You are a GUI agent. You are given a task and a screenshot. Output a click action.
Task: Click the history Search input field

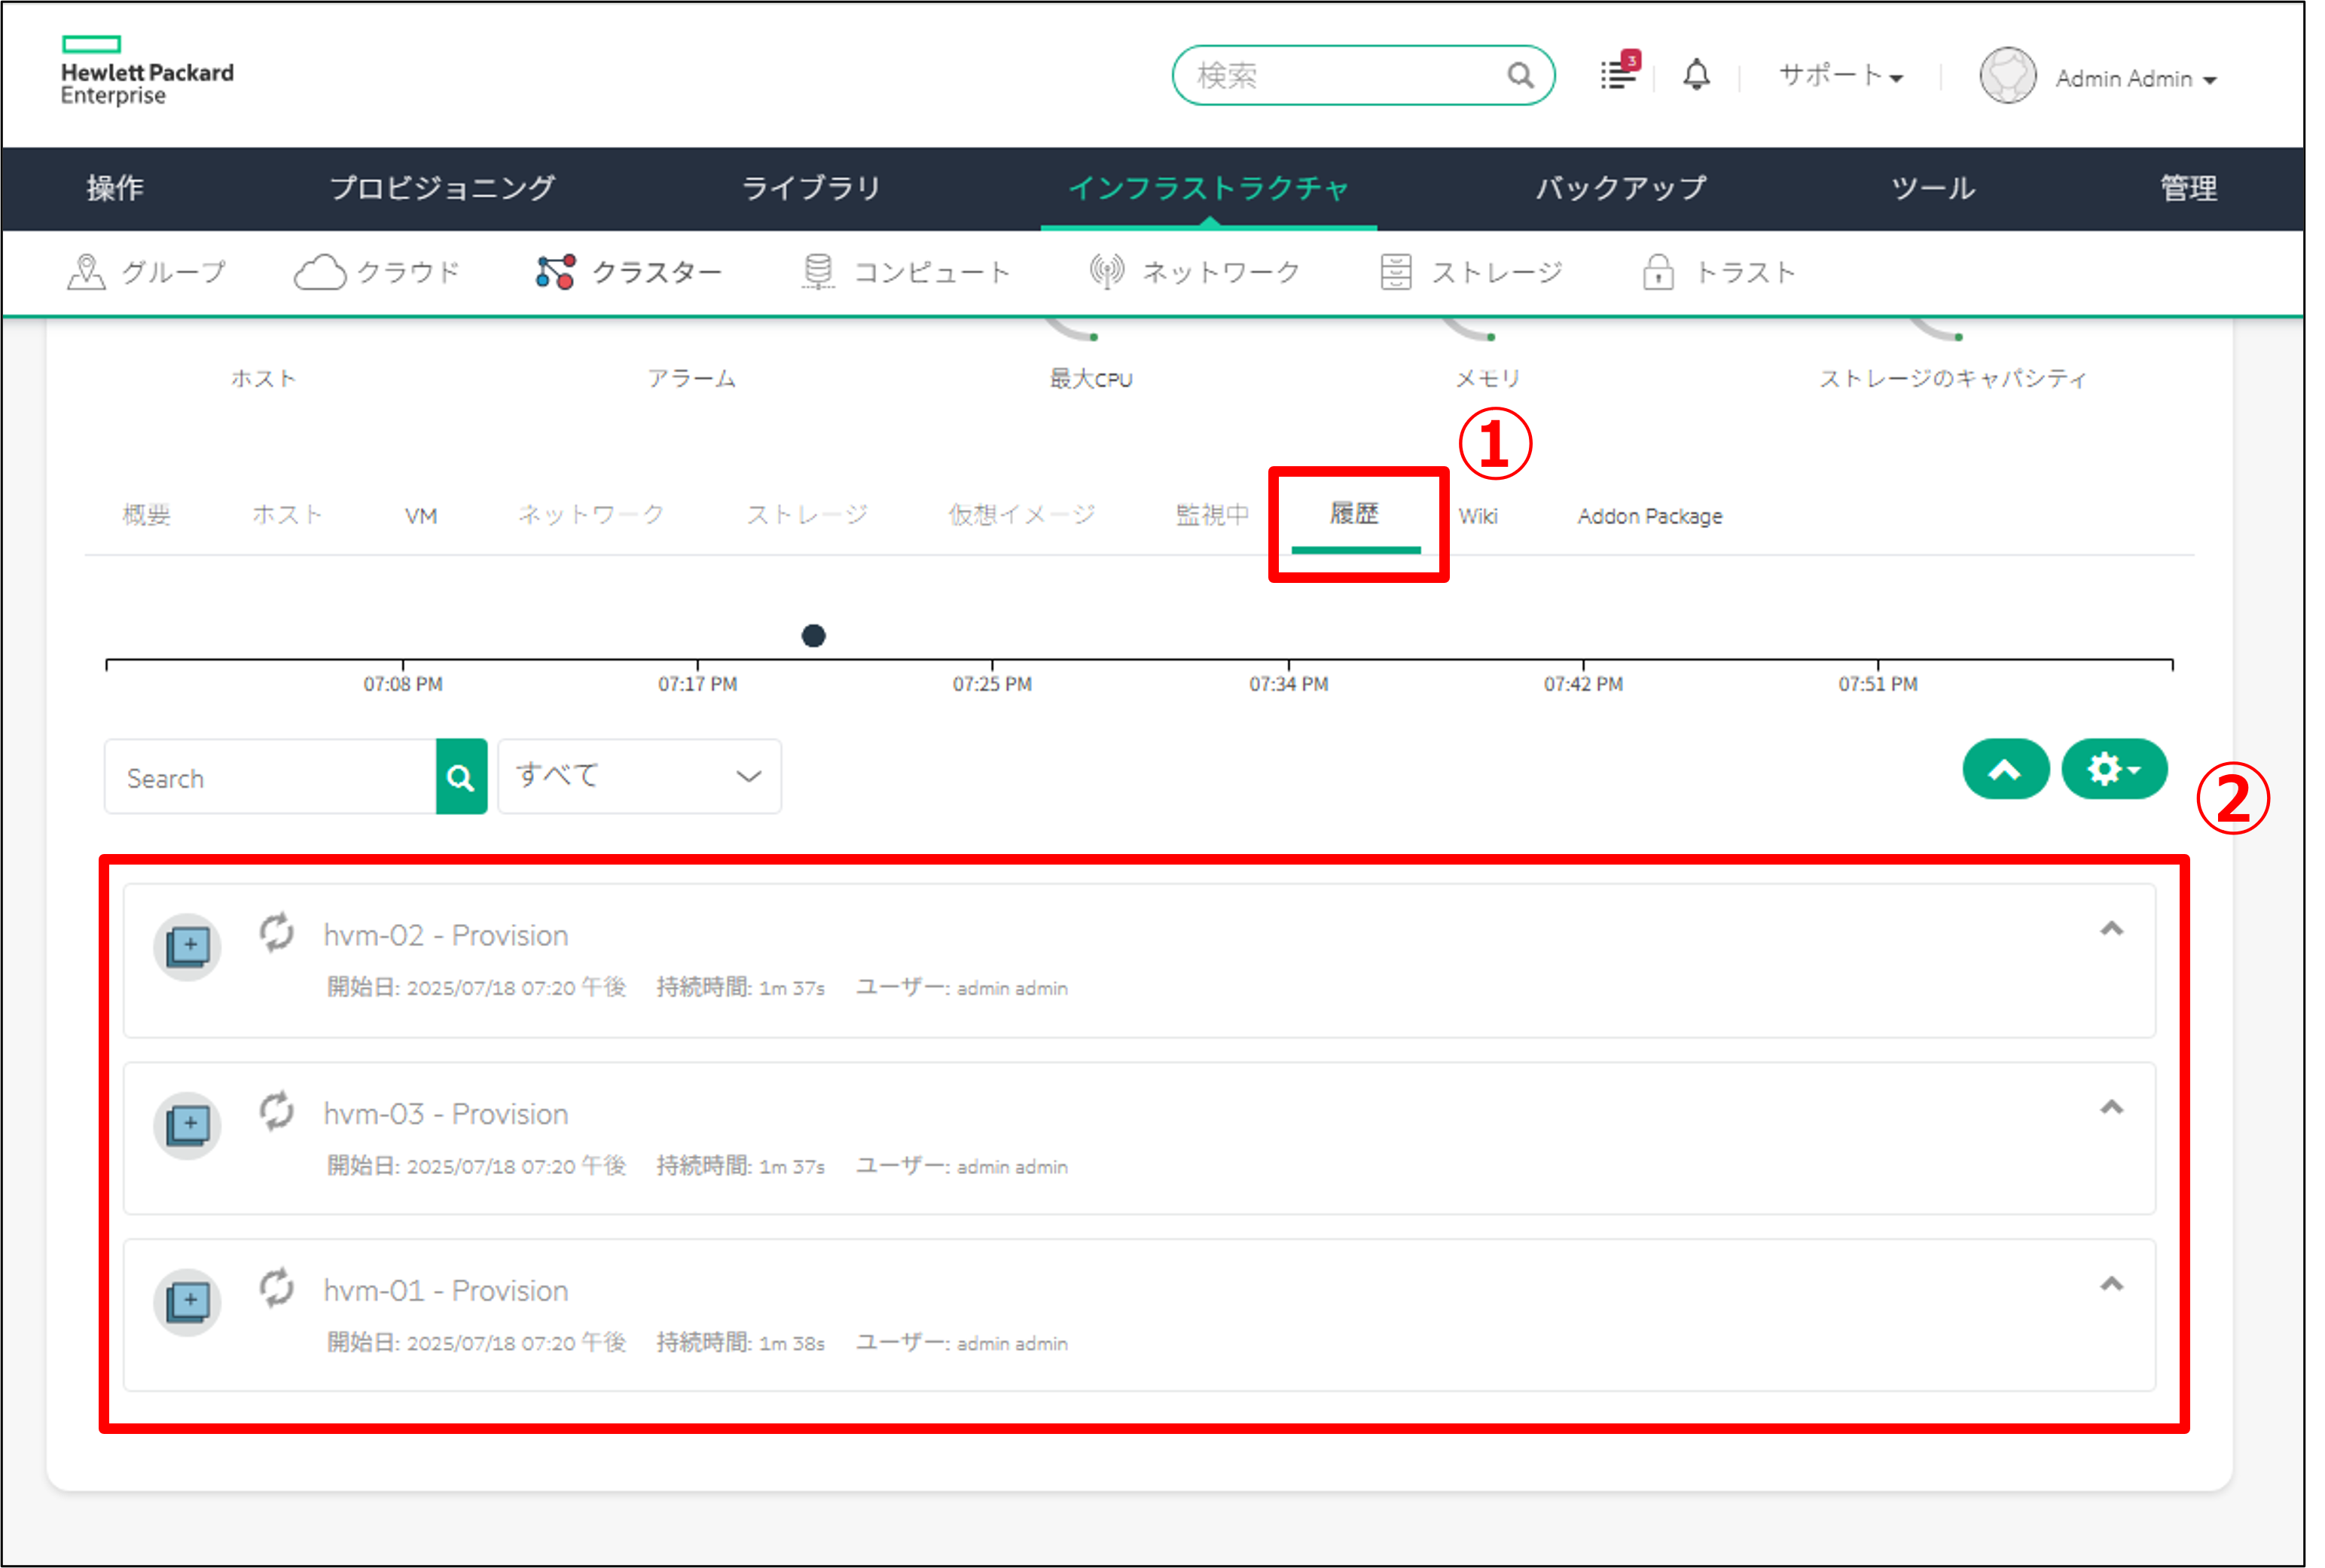click(270, 777)
